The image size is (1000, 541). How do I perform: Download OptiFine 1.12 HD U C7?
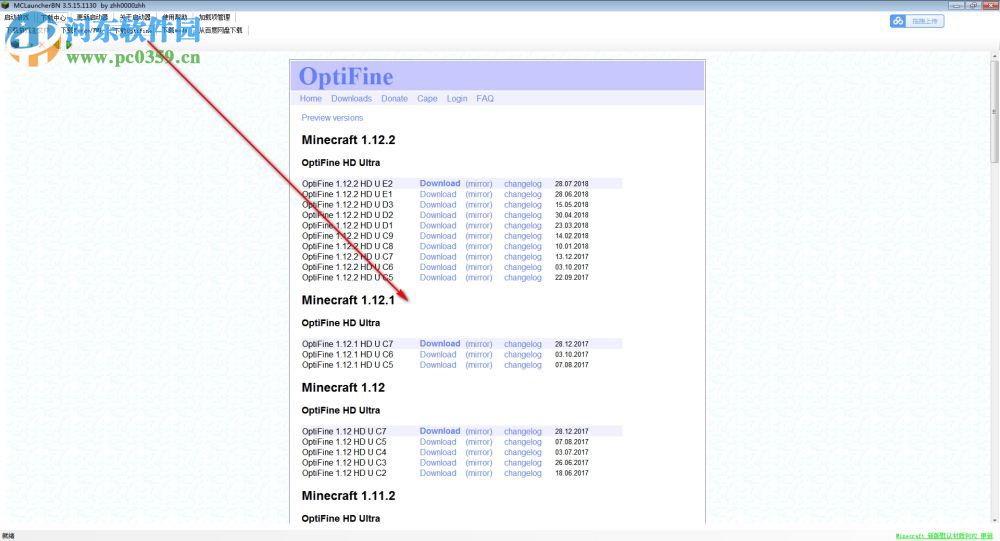(x=439, y=431)
